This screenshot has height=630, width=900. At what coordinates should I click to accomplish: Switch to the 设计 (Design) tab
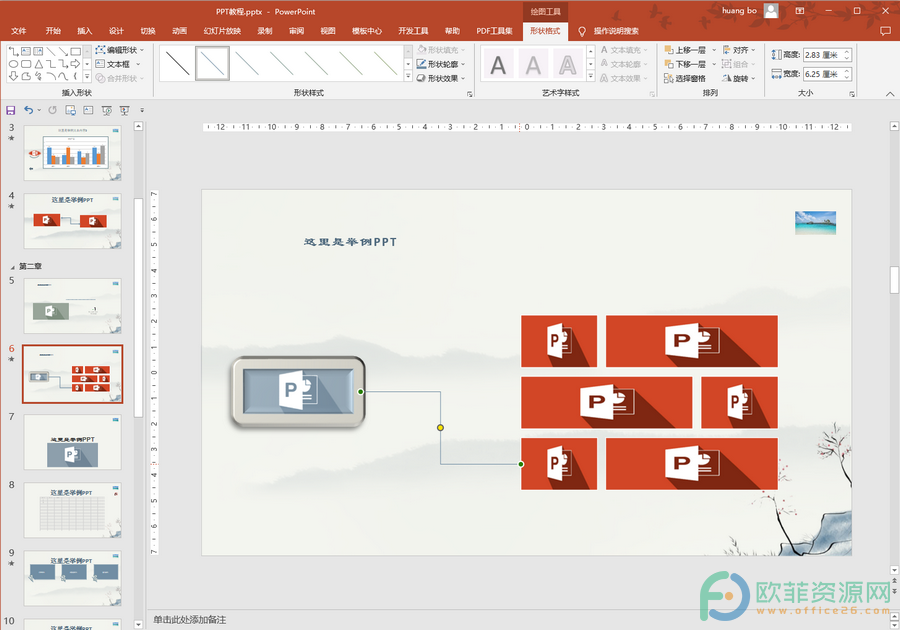click(x=116, y=31)
